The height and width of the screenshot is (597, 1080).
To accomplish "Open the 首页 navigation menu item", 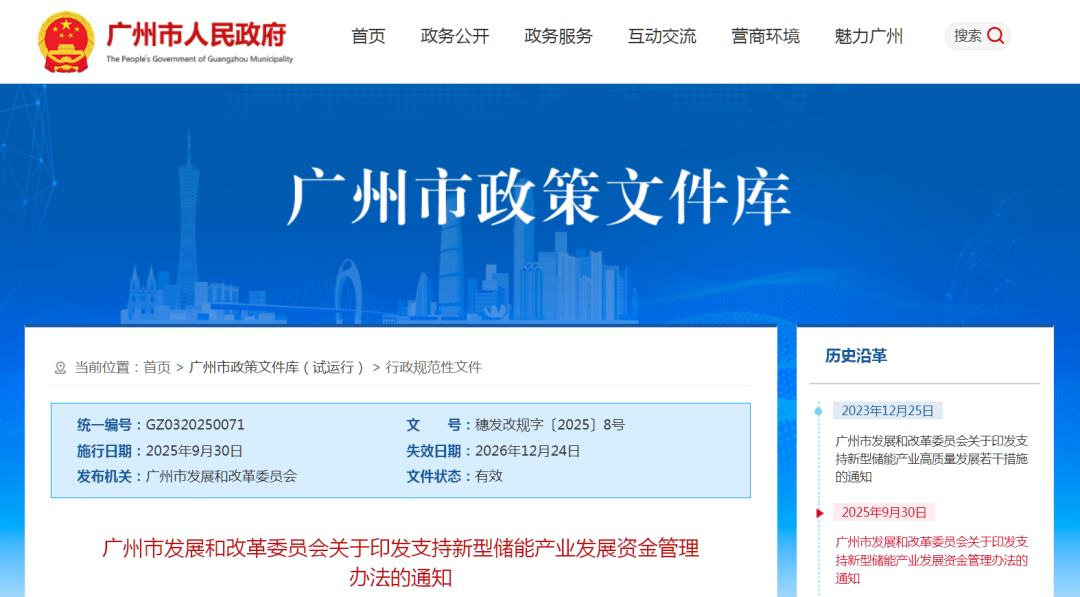I will point(368,37).
